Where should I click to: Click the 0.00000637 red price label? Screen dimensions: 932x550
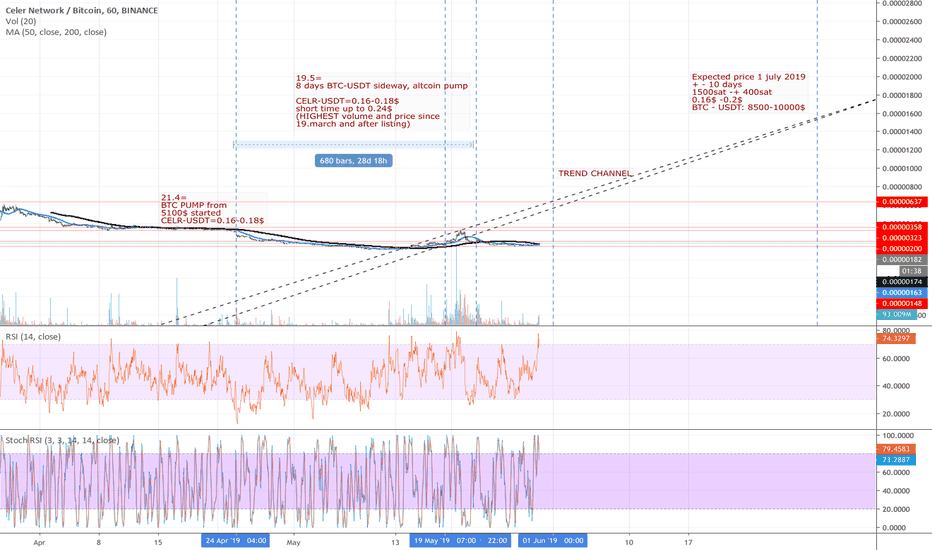tap(902, 202)
